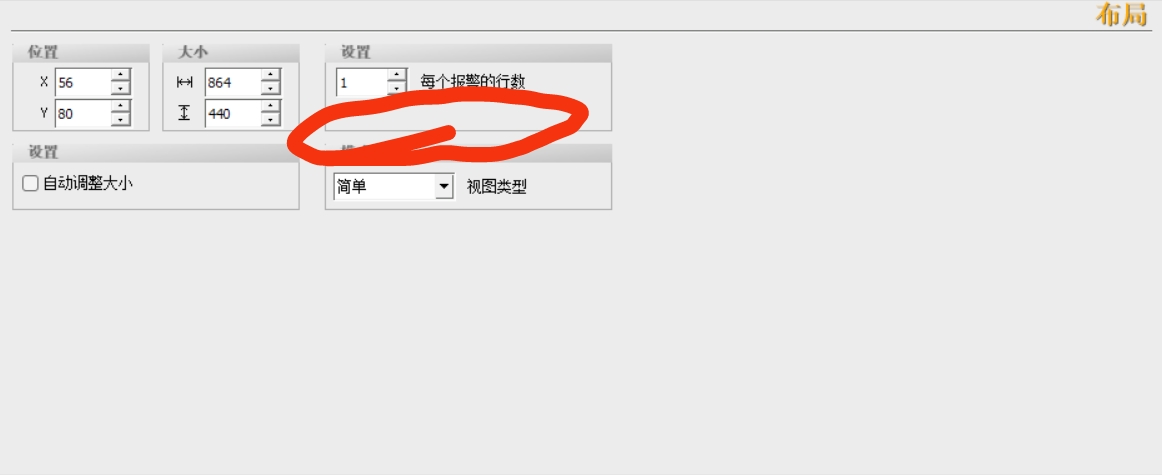Increase the X position with up arrow
The height and width of the screenshot is (475, 1162).
[121, 76]
